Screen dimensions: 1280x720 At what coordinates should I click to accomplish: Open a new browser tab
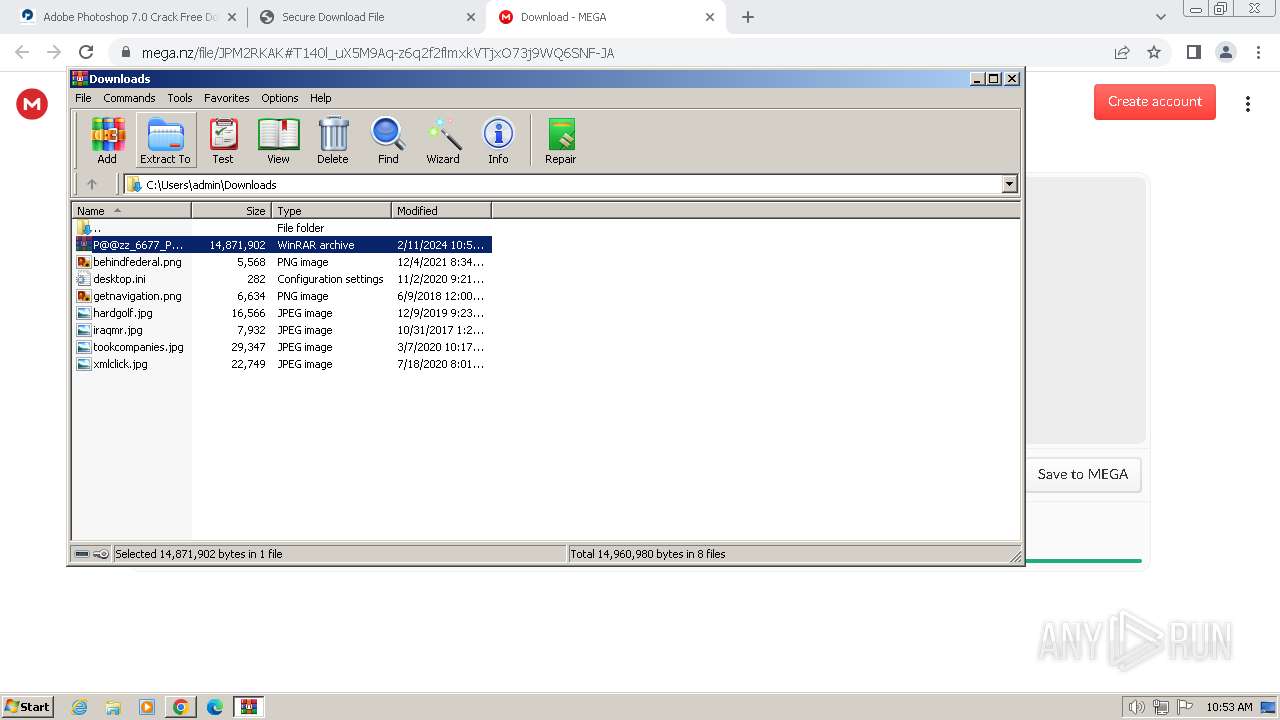pyautogui.click(x=748, y=17)
